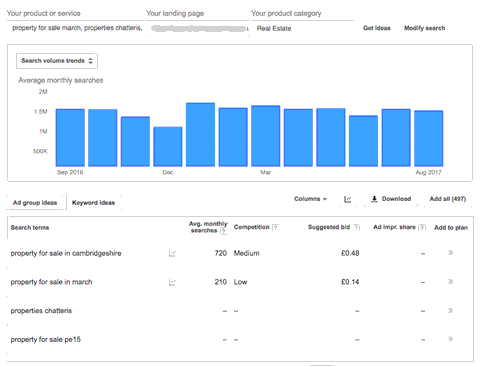Add property for sale in cambridgeshire to plan
The height and width of the screenshot is (367, 480).
coord(450,253)
